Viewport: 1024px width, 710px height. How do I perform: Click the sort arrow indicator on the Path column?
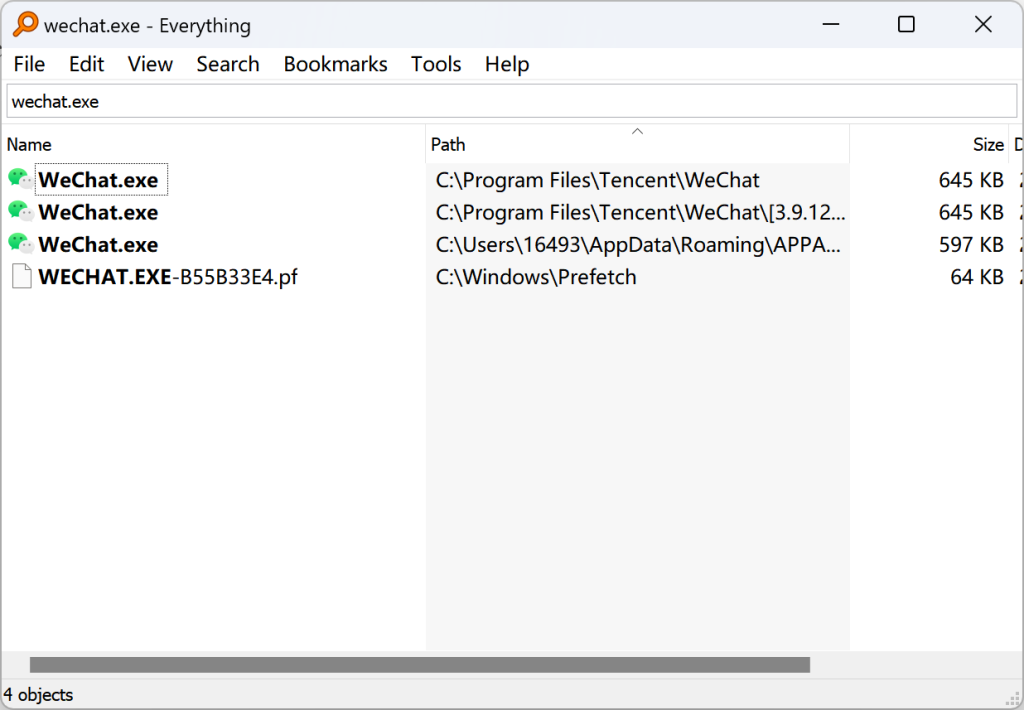click(637, 131)
